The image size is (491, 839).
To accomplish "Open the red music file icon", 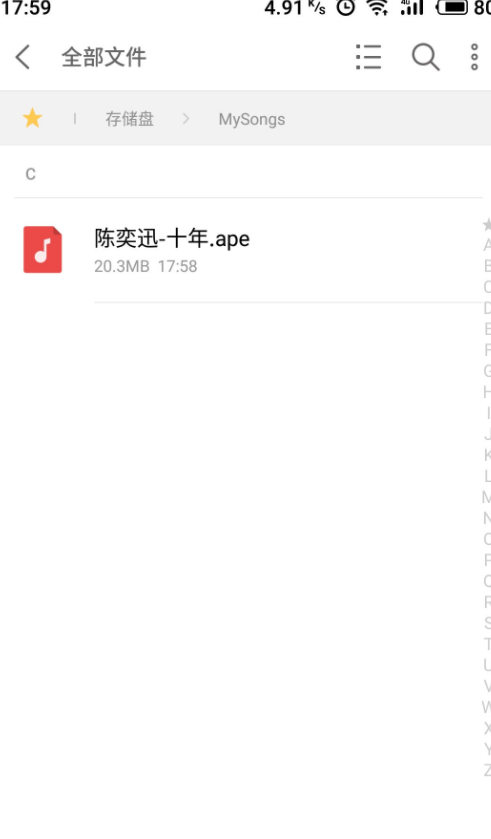I will [42, 249].
